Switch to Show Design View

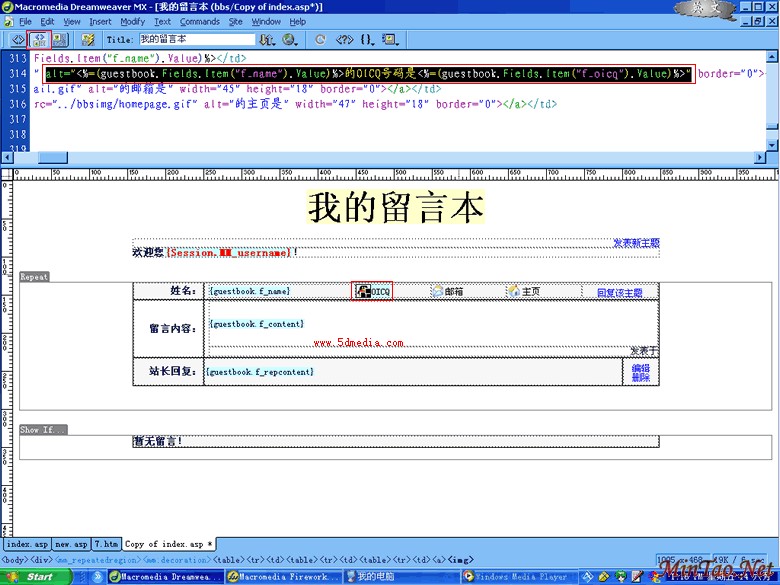click(x=60, y=39)
